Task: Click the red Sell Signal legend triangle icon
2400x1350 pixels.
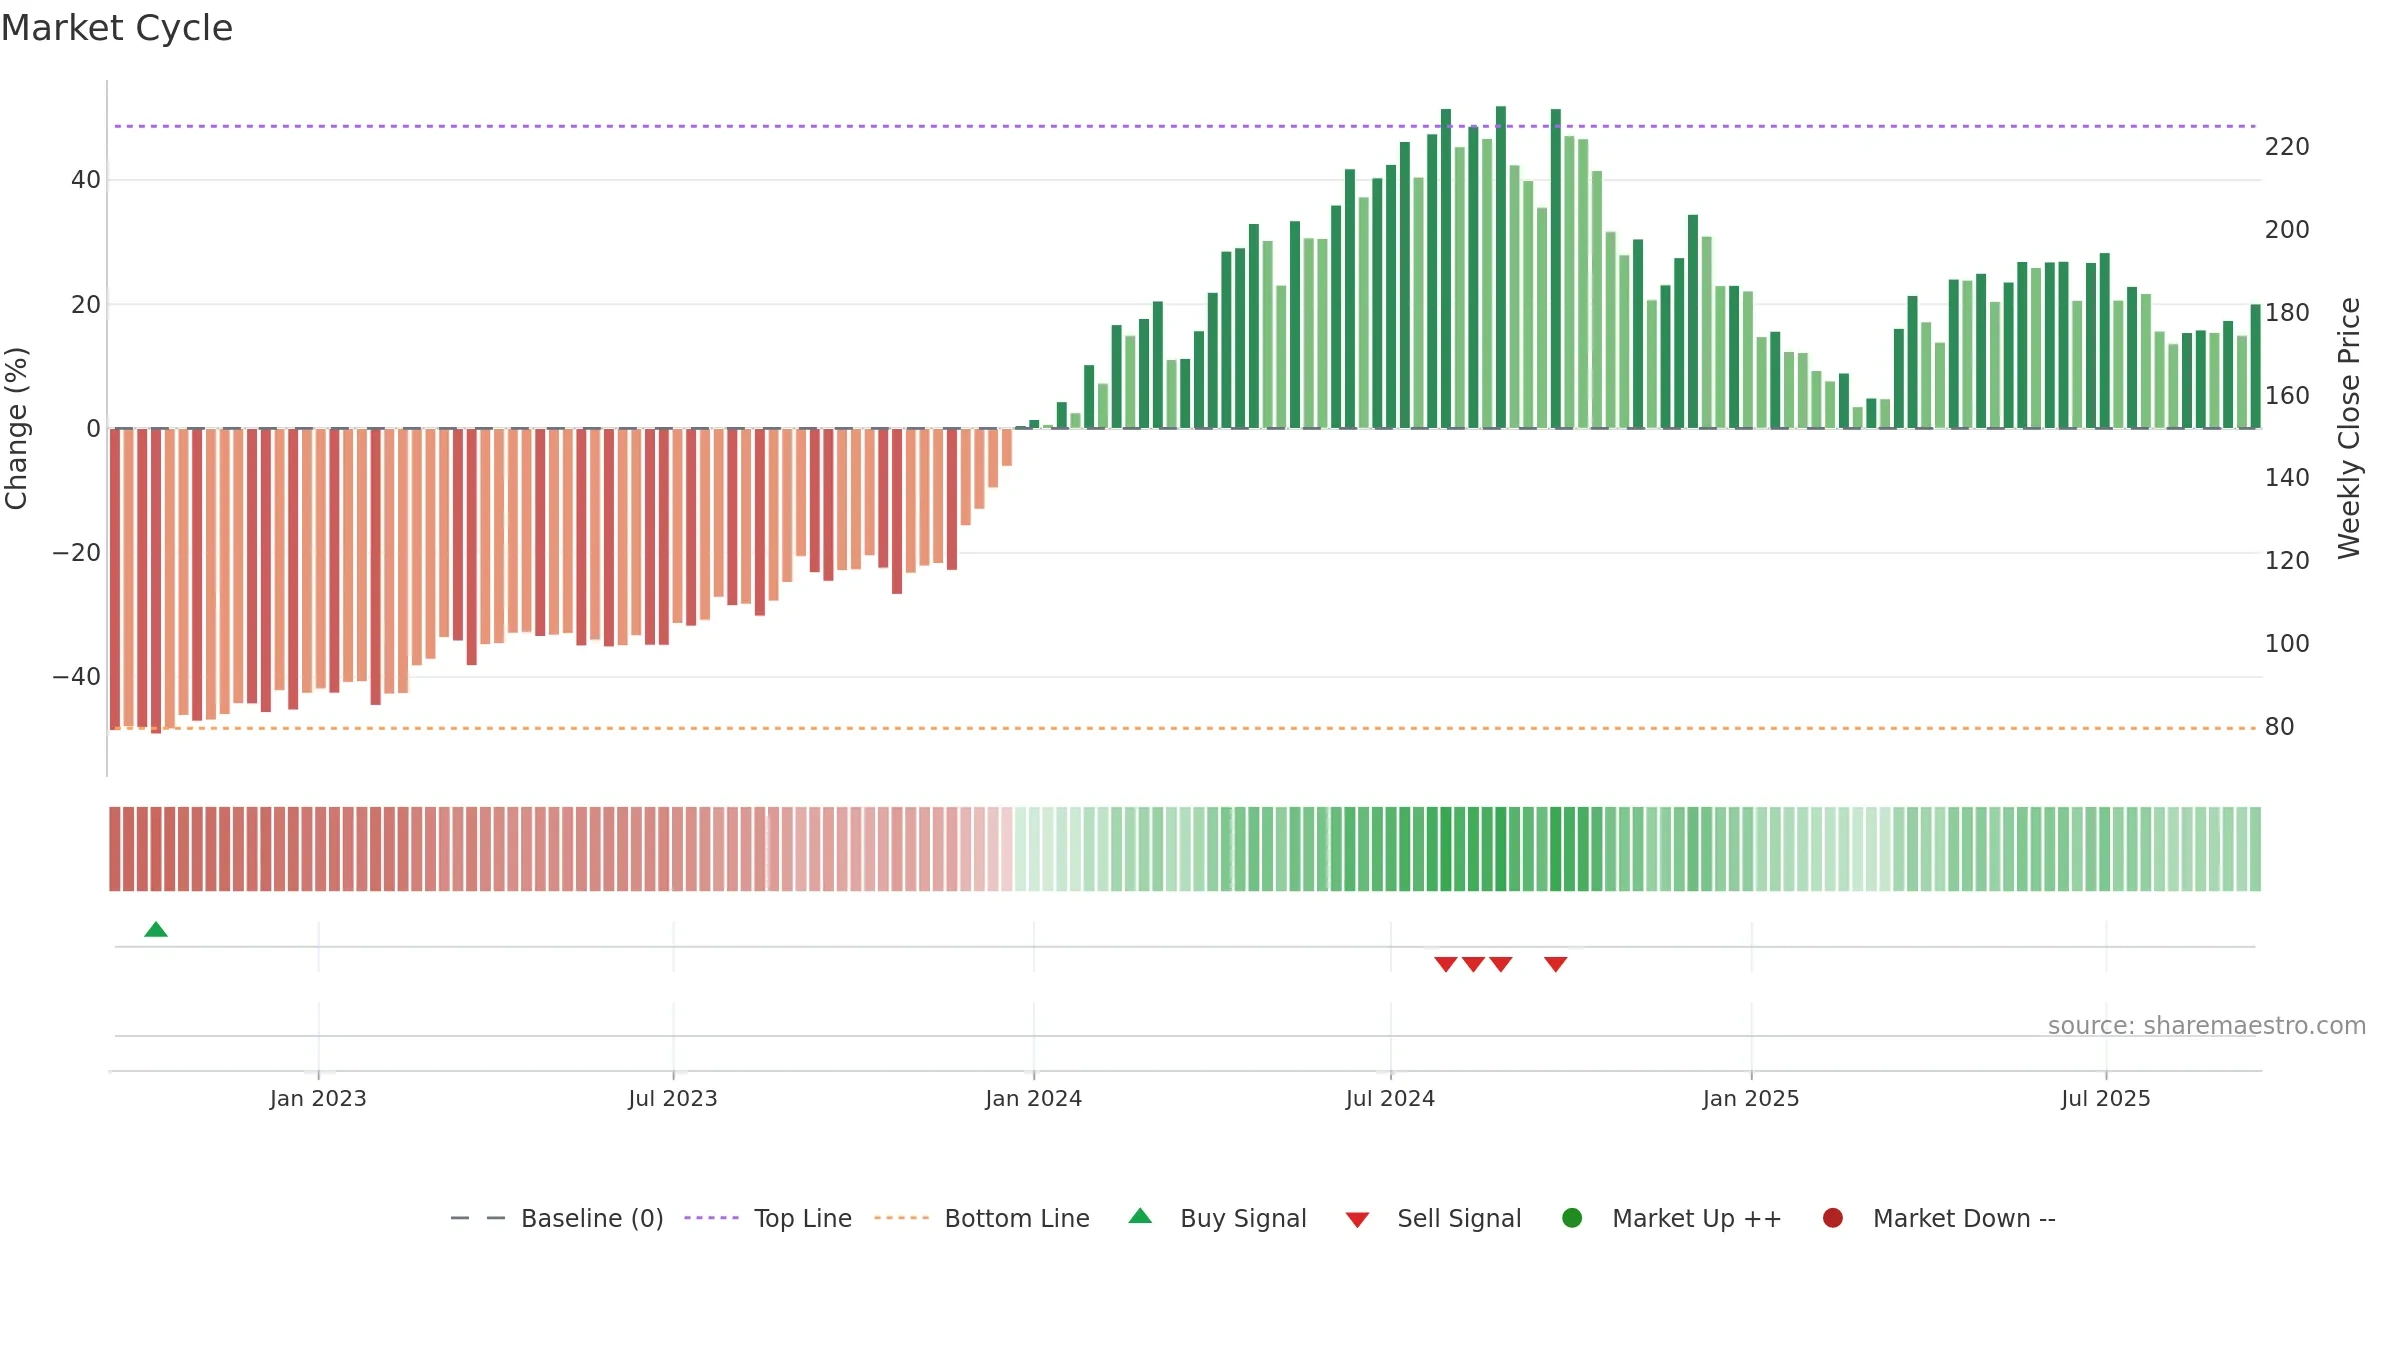Action: pyautogui.click(x=1357, y=1220)
